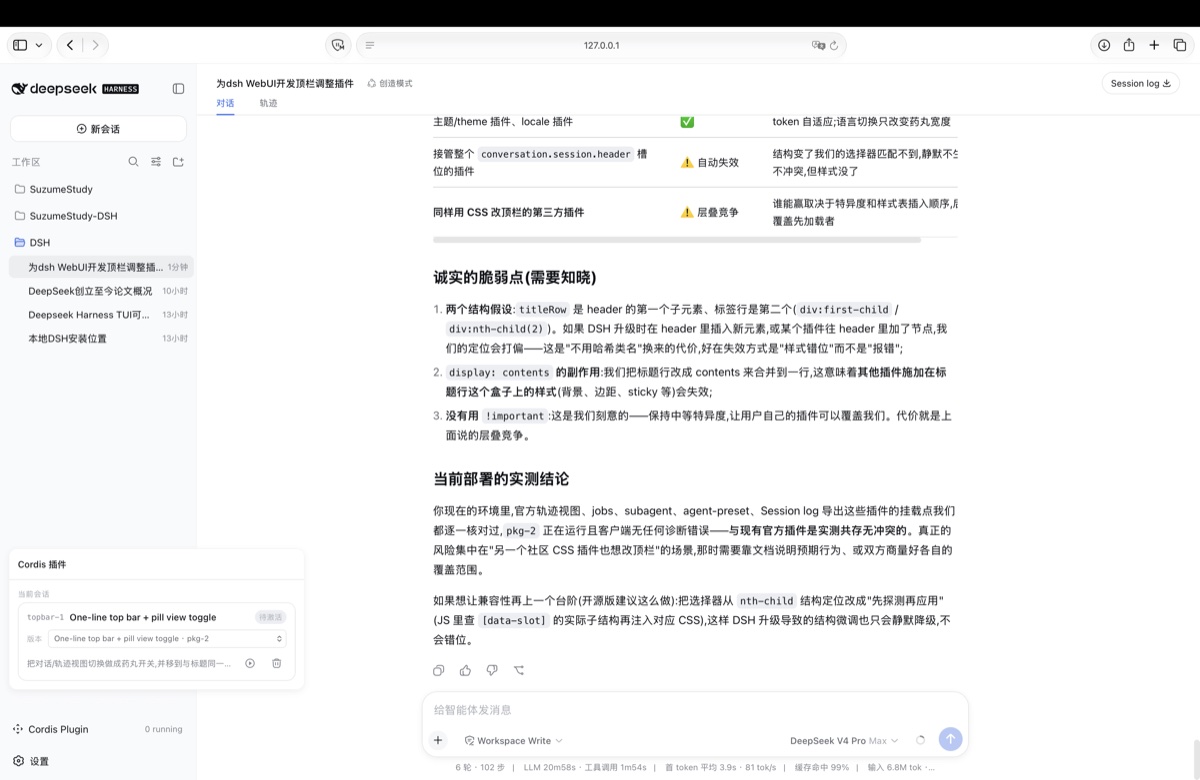
Task: Reload the 127.0.0.1 page
Action: tap(834, 45)
